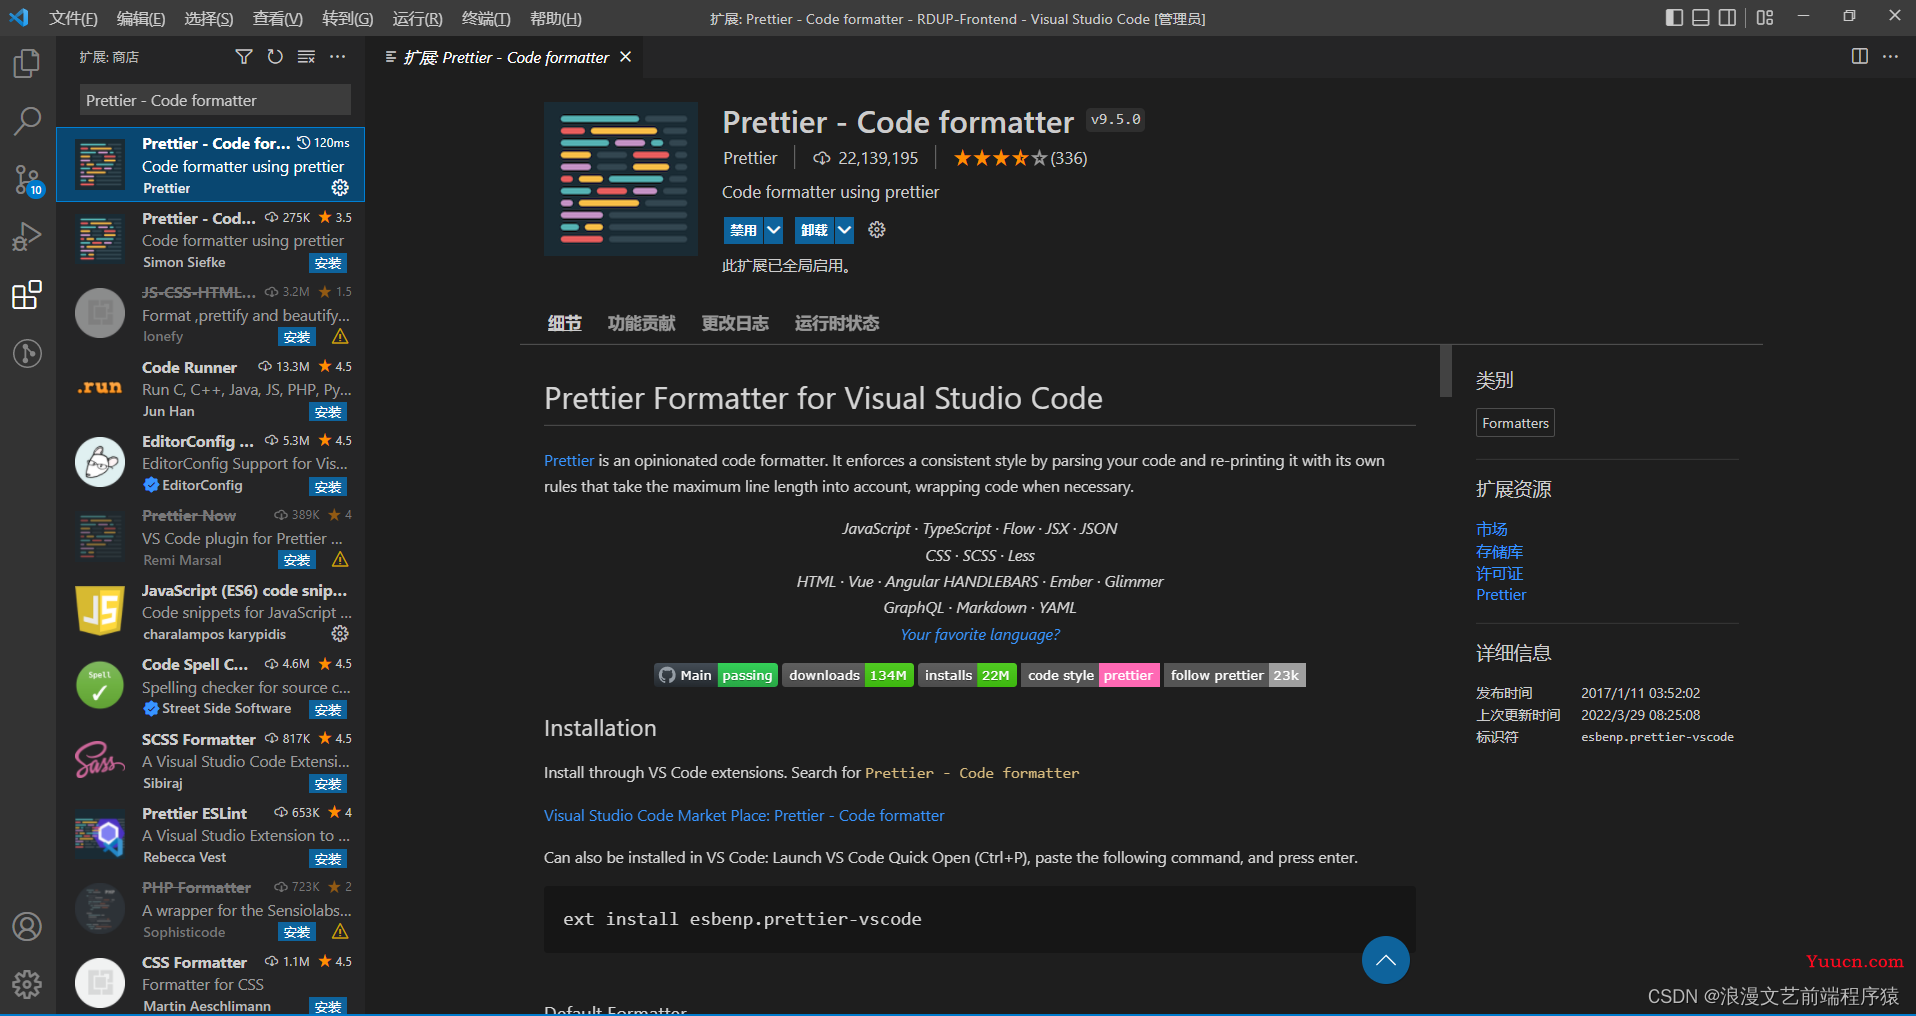The image size is (1916, 1016).
Task: Open the 文件(F) menu
Action: pos(74,19)
